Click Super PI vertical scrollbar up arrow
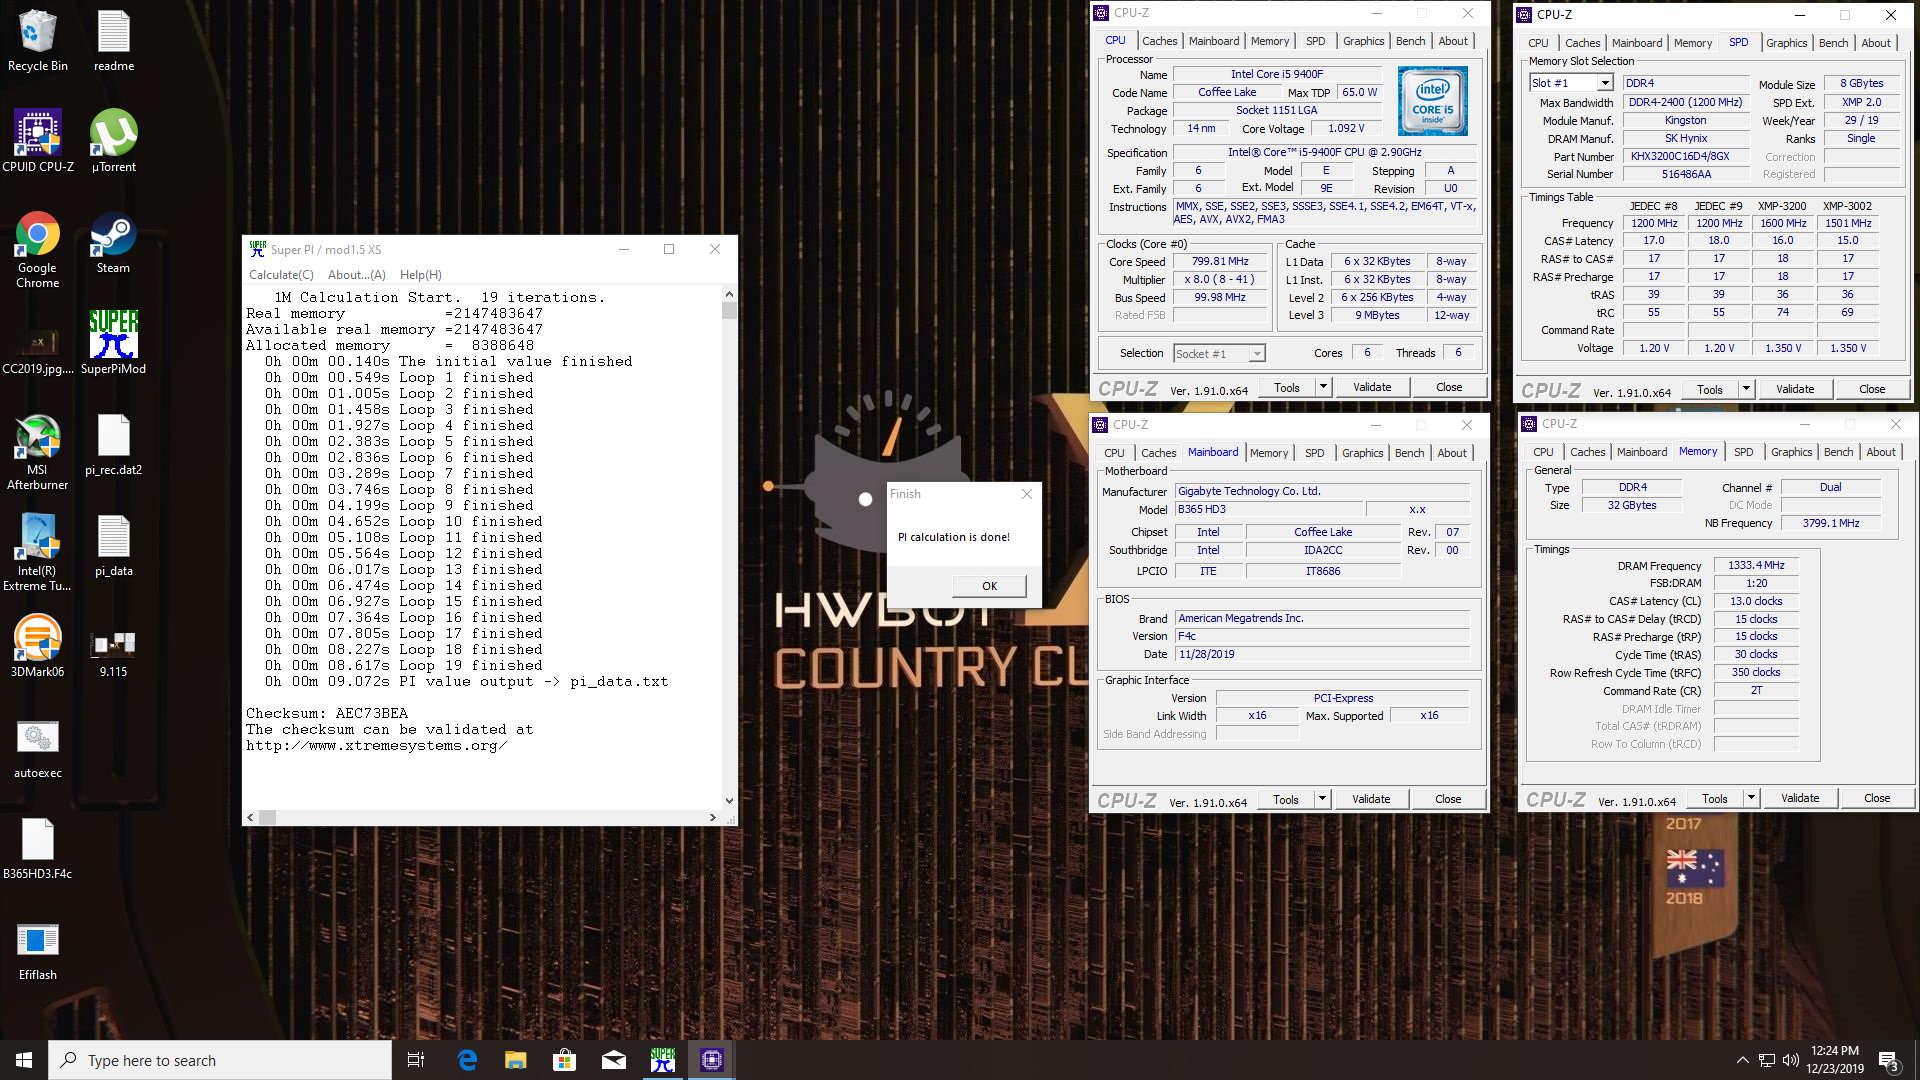 coord(729,294)
